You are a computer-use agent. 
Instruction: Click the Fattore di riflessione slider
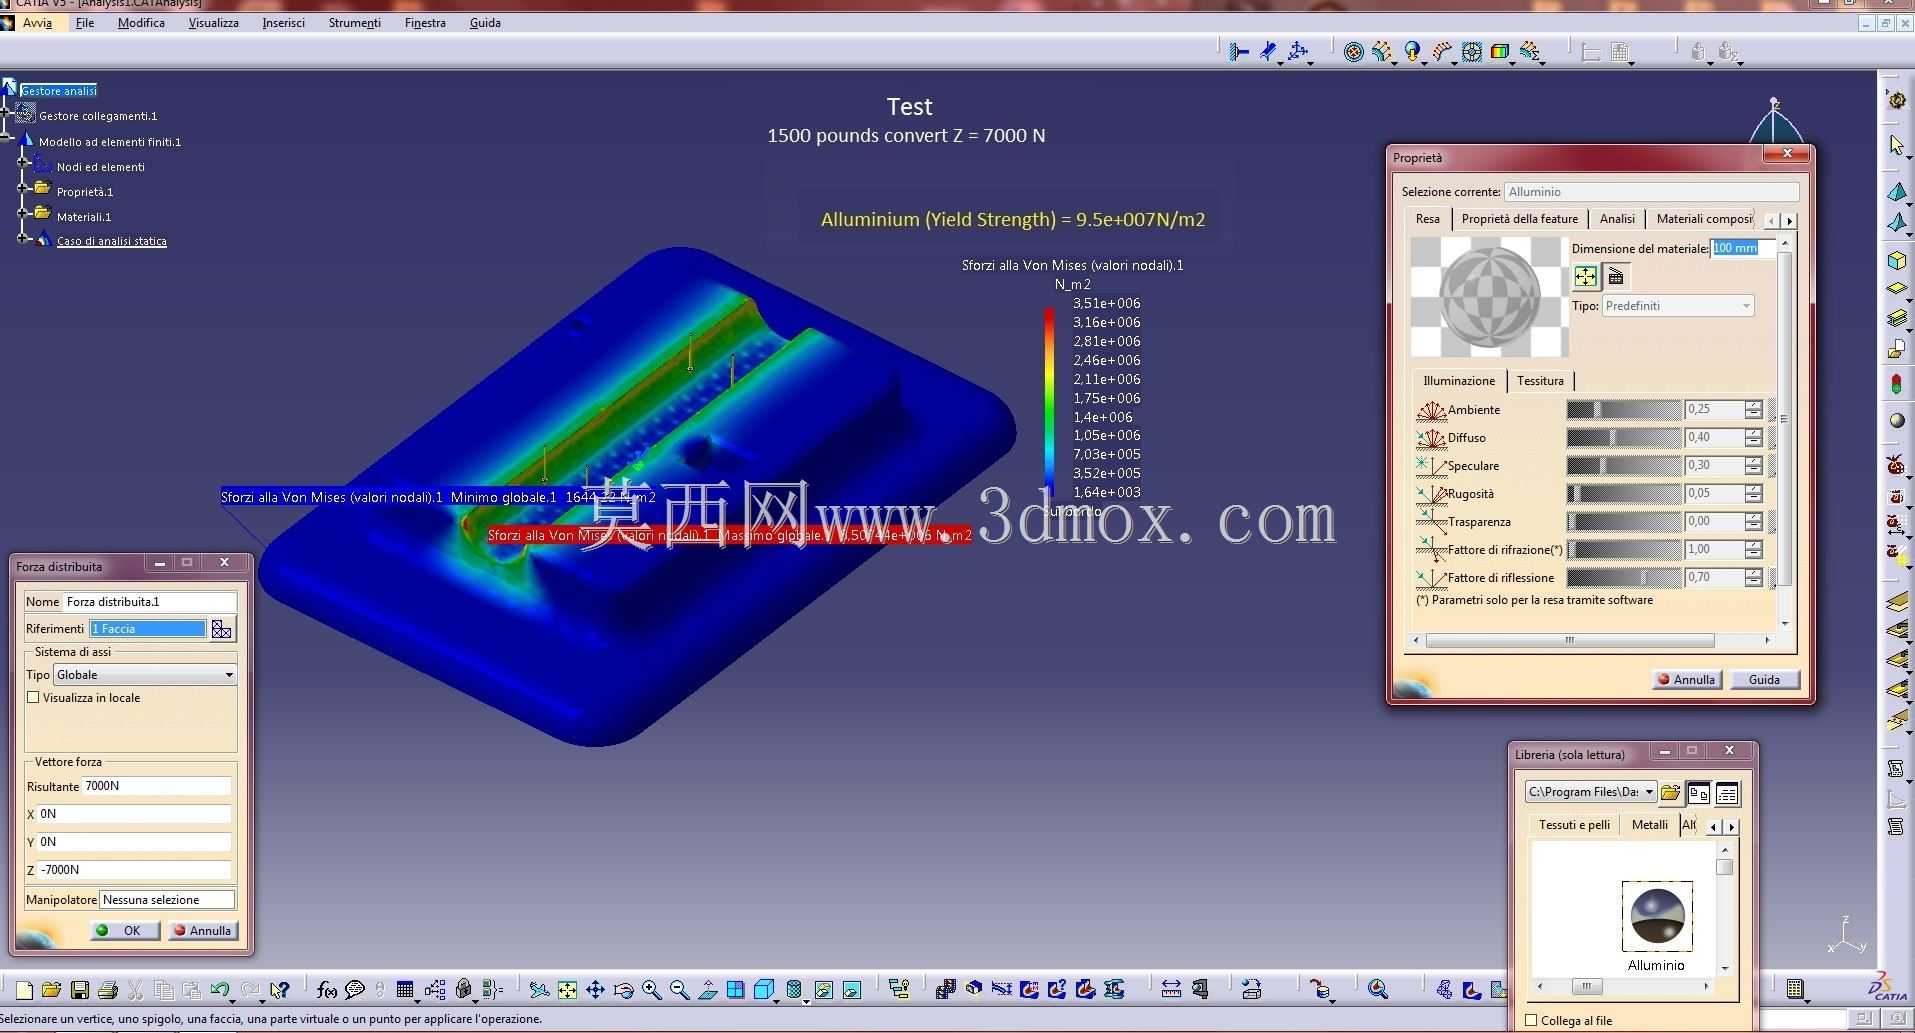pyautogui.click(x=1624, y=578)
